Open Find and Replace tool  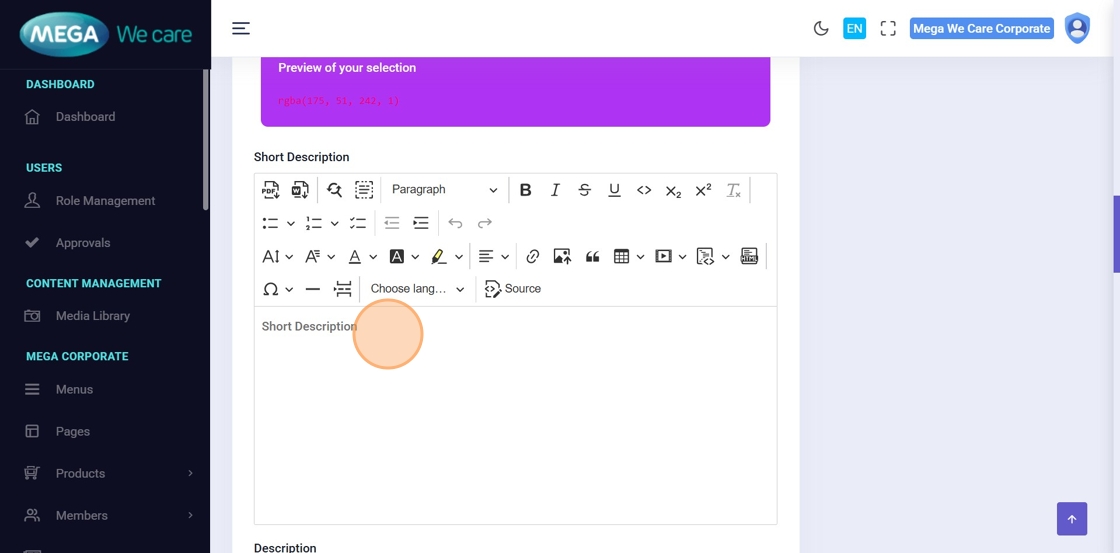[x=335, y=190]
